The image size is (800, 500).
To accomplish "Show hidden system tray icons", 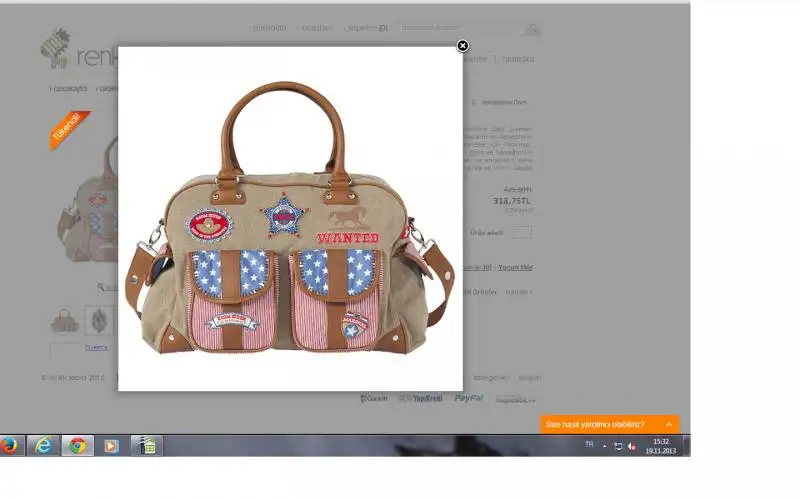I will [604, 446].
